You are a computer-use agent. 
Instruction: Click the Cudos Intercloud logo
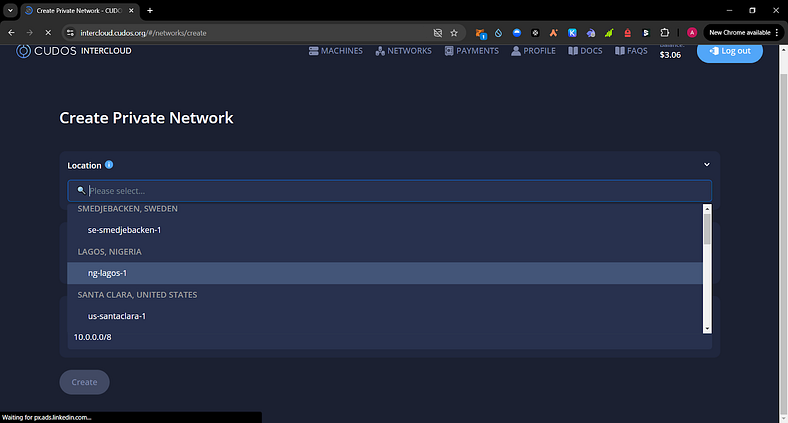click(x=74, y=51)
